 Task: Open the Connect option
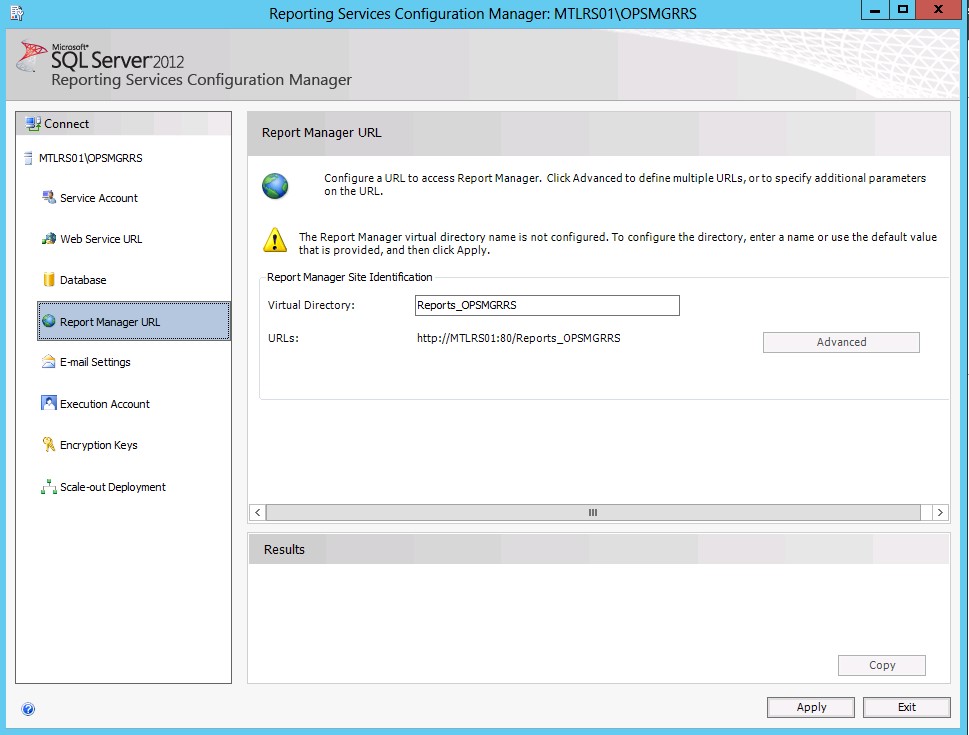click(x=67, y=124)
